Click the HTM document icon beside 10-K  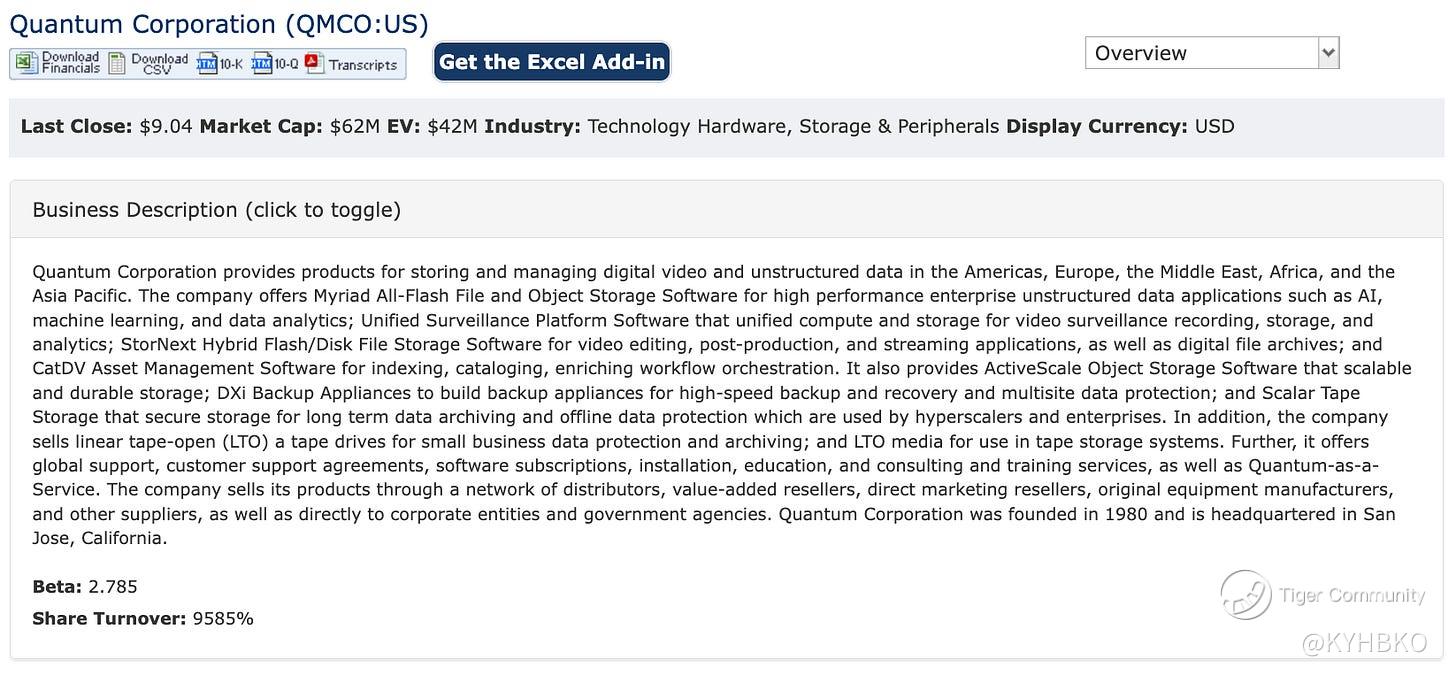(207, 64)
